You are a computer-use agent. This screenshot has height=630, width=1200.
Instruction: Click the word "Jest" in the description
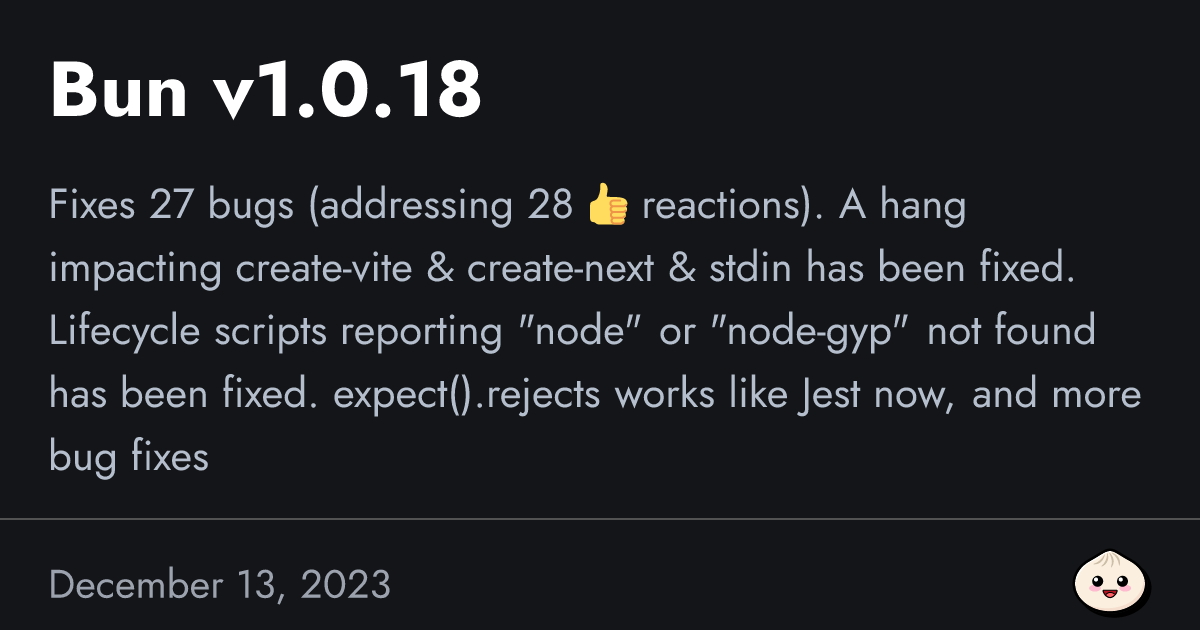coord(829,395)
